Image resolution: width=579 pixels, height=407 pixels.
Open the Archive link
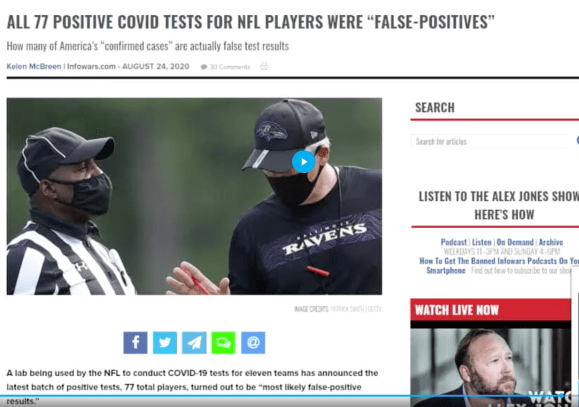point(551,242)
